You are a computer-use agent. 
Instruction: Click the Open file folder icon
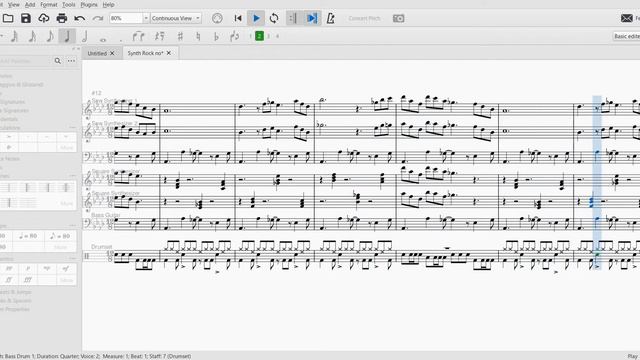click(x=8, y=18)
